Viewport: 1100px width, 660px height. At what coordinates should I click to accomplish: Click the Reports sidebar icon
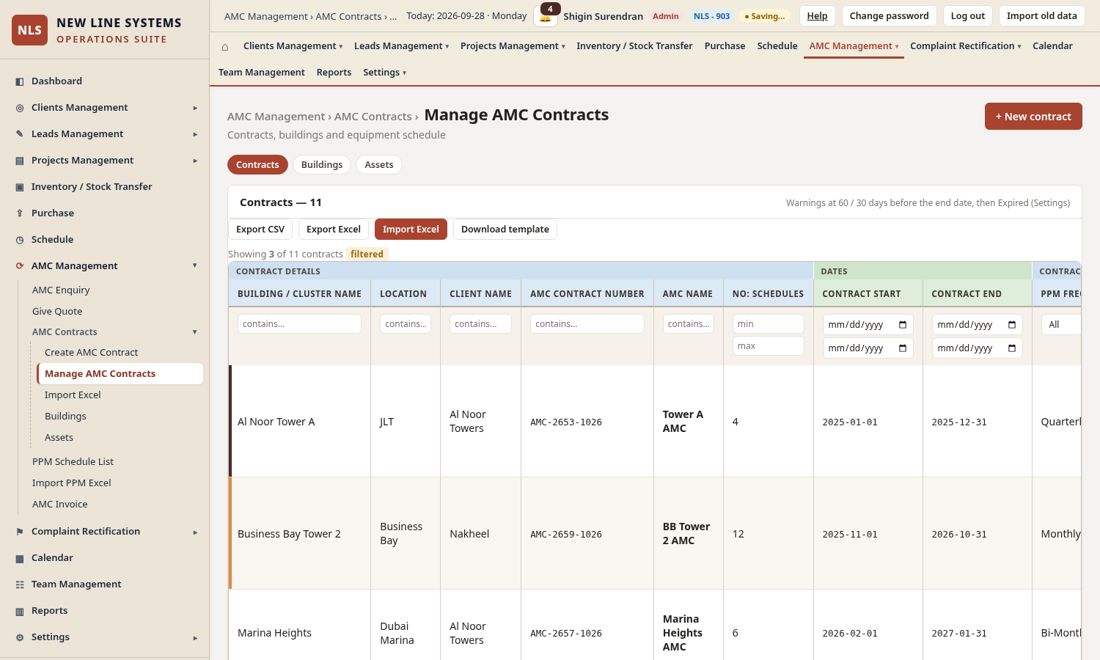tap(20, 611)
